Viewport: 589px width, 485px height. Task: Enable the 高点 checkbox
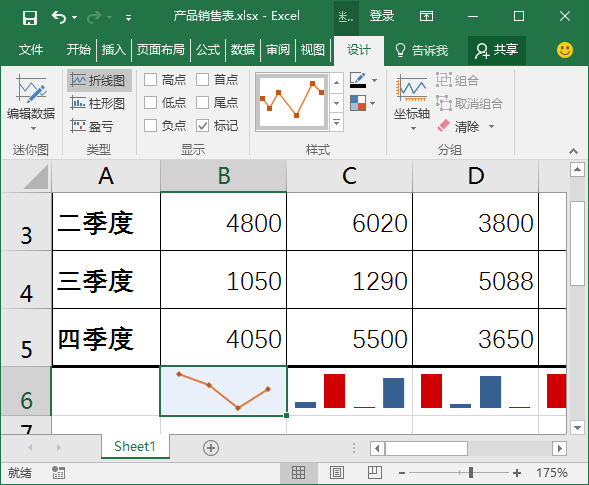click(150, 80)
